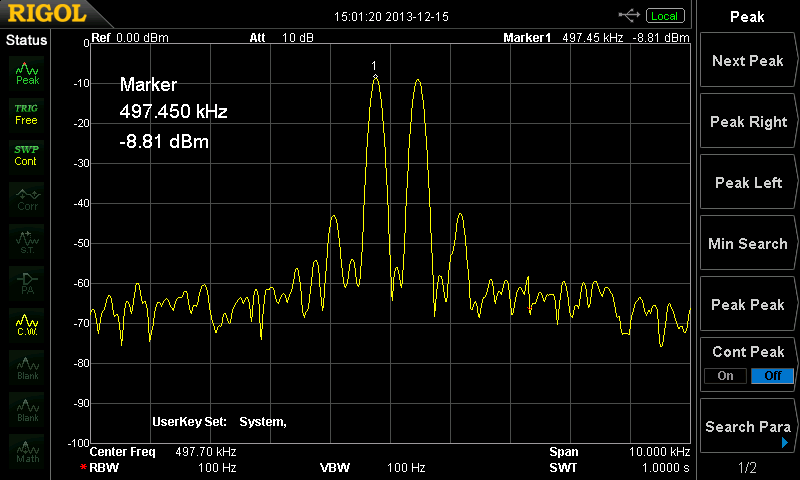Turn Cont Peak On
The image size is (800, 480).
point(725,376)
